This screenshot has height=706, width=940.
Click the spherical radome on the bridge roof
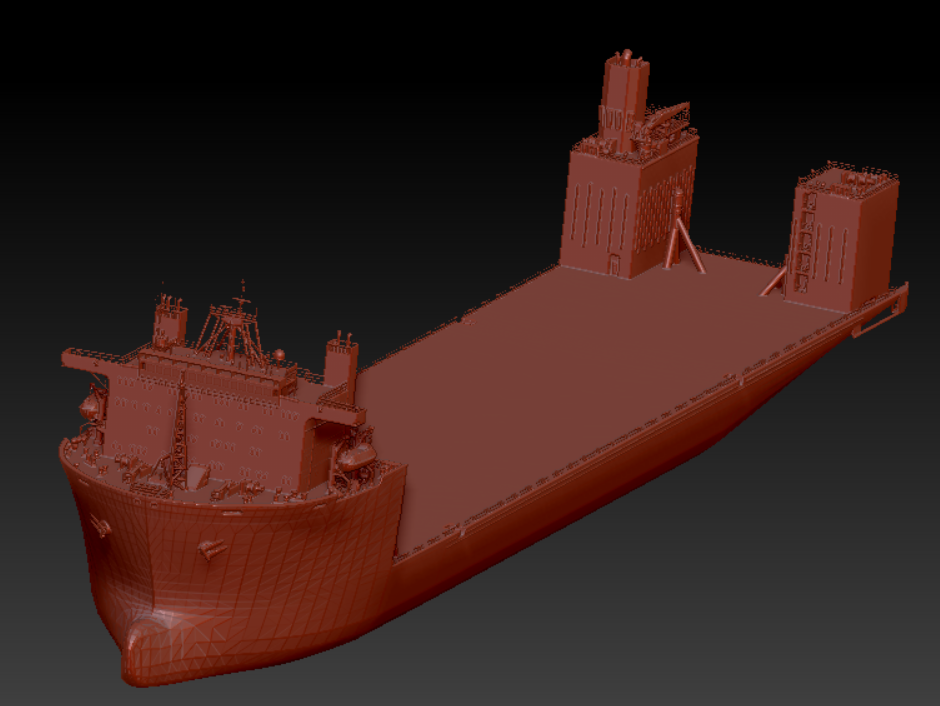279,355
